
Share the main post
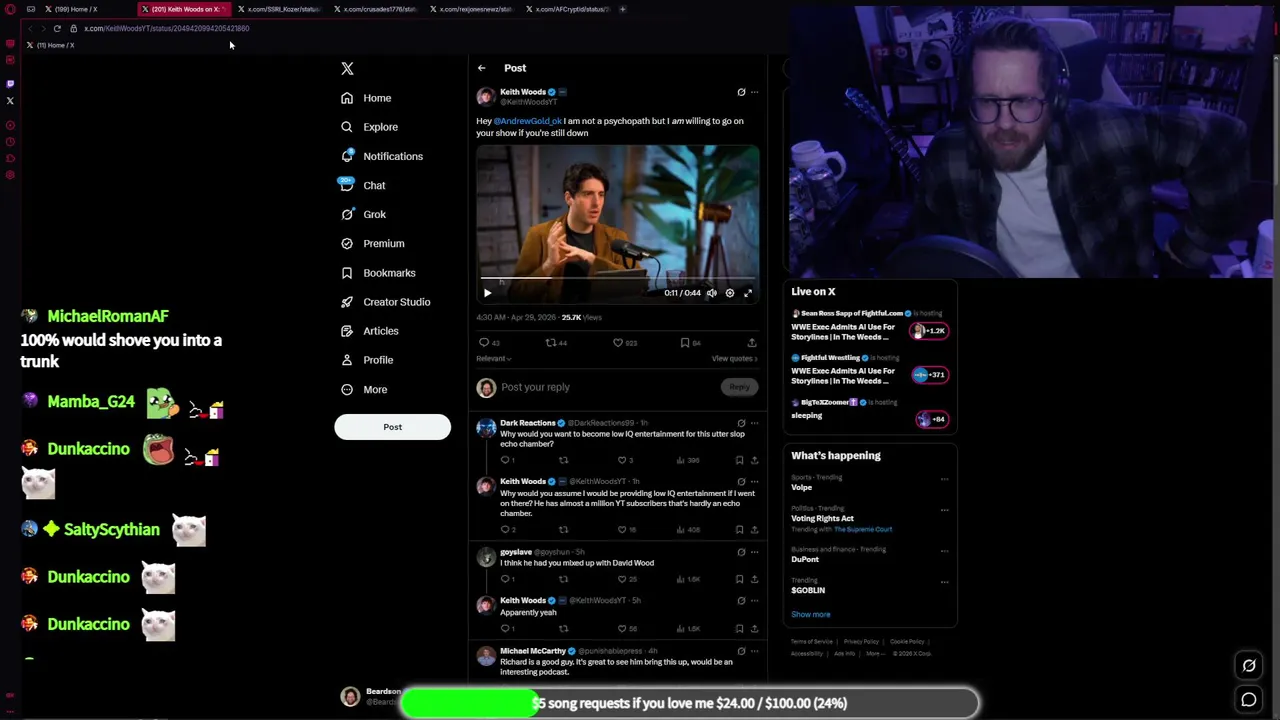pyautogui.click(x=752, y=343)
